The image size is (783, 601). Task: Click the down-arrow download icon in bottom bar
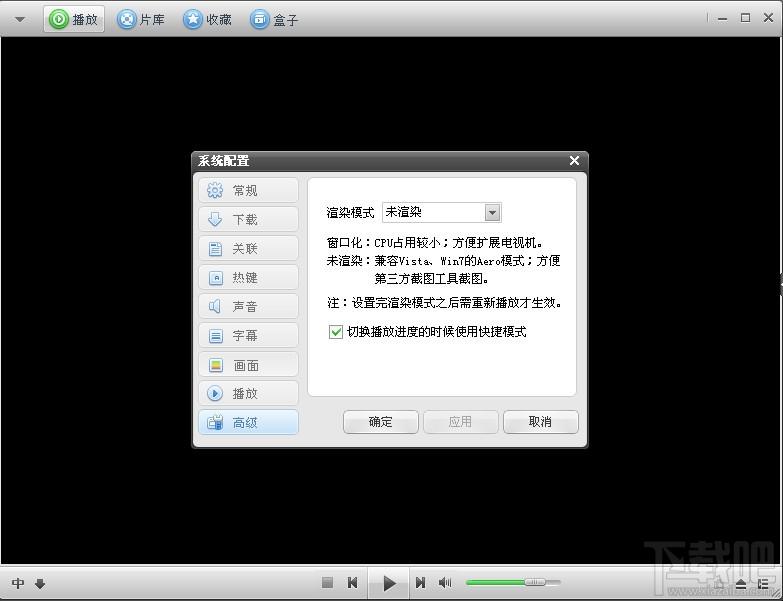(x=40, y=583)
